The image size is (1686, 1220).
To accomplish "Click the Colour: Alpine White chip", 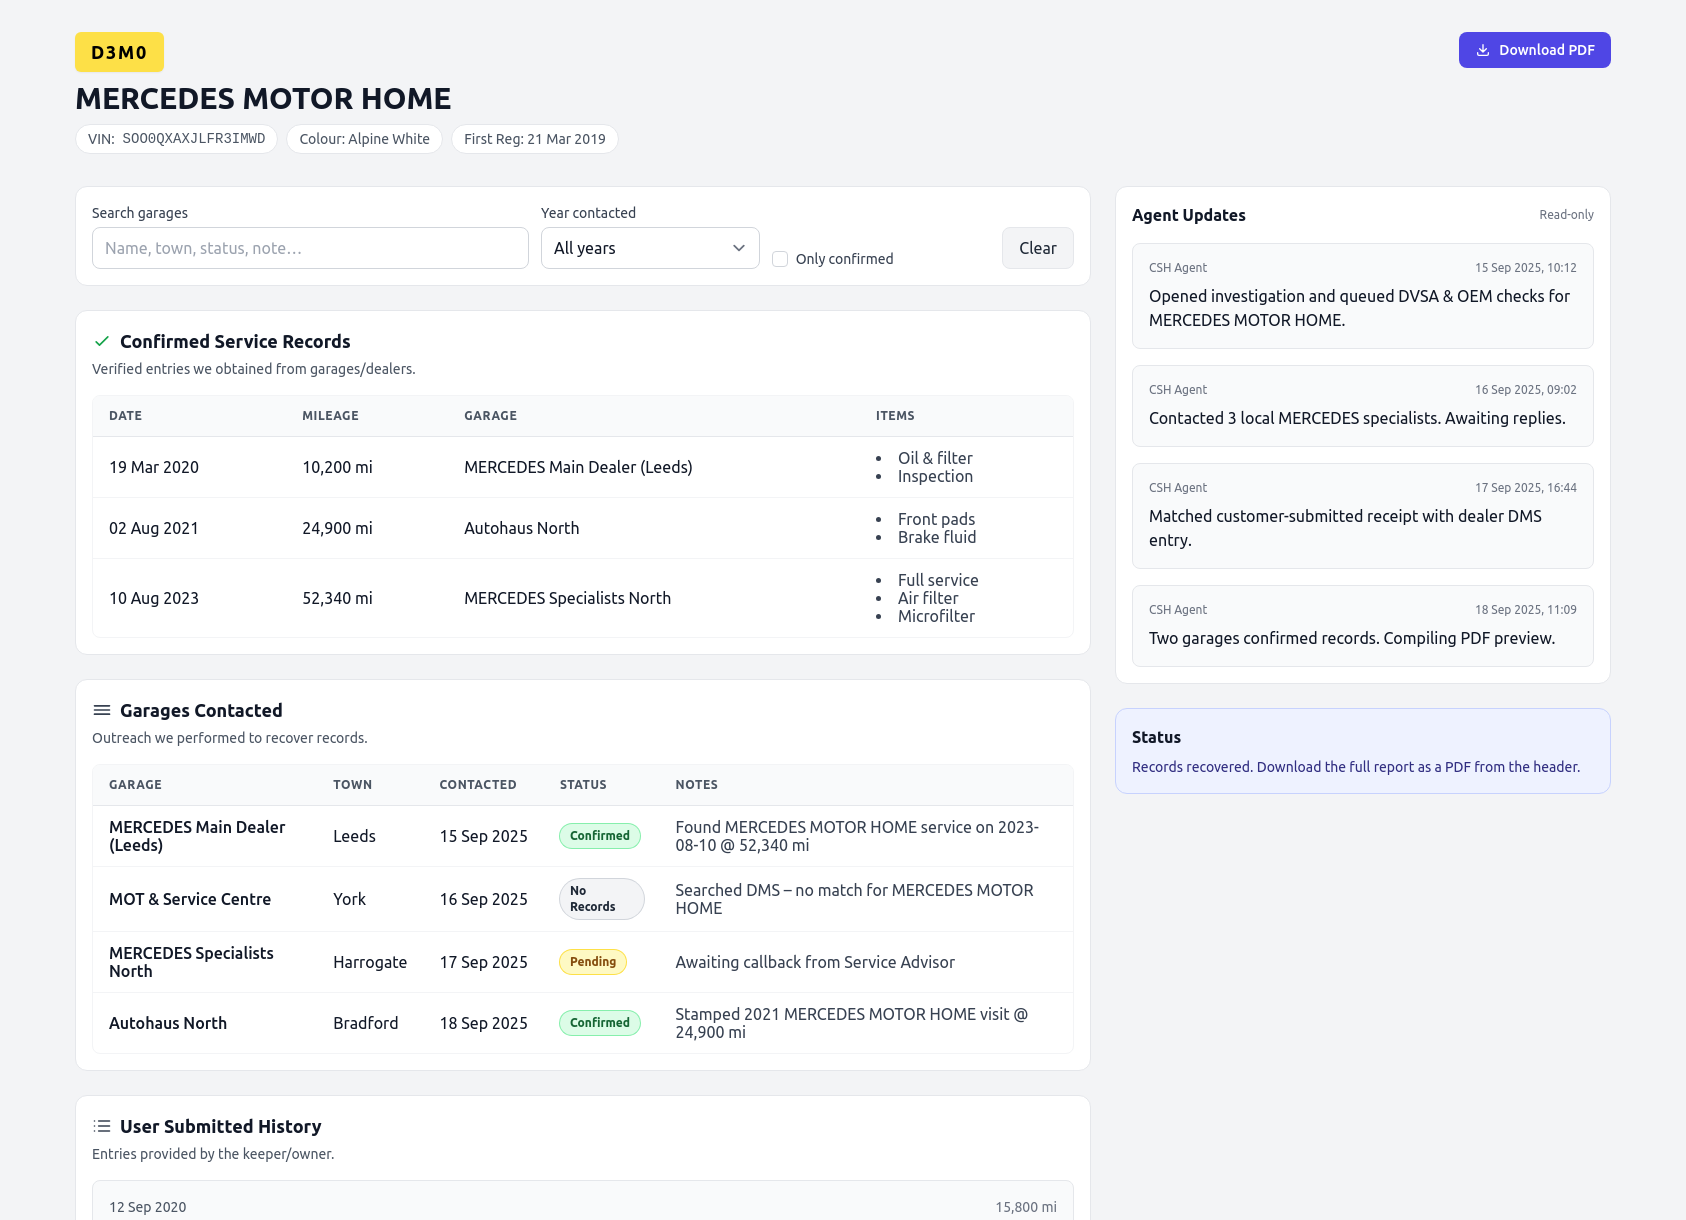I will [364, 139].
